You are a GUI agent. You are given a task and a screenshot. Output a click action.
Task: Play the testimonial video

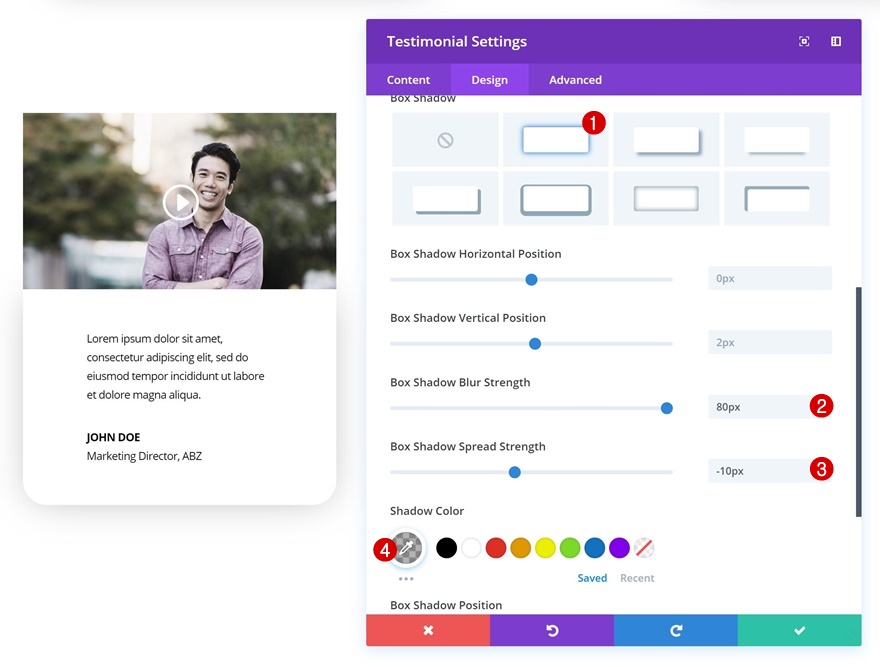pyautogui.click(x=180, y=201)
